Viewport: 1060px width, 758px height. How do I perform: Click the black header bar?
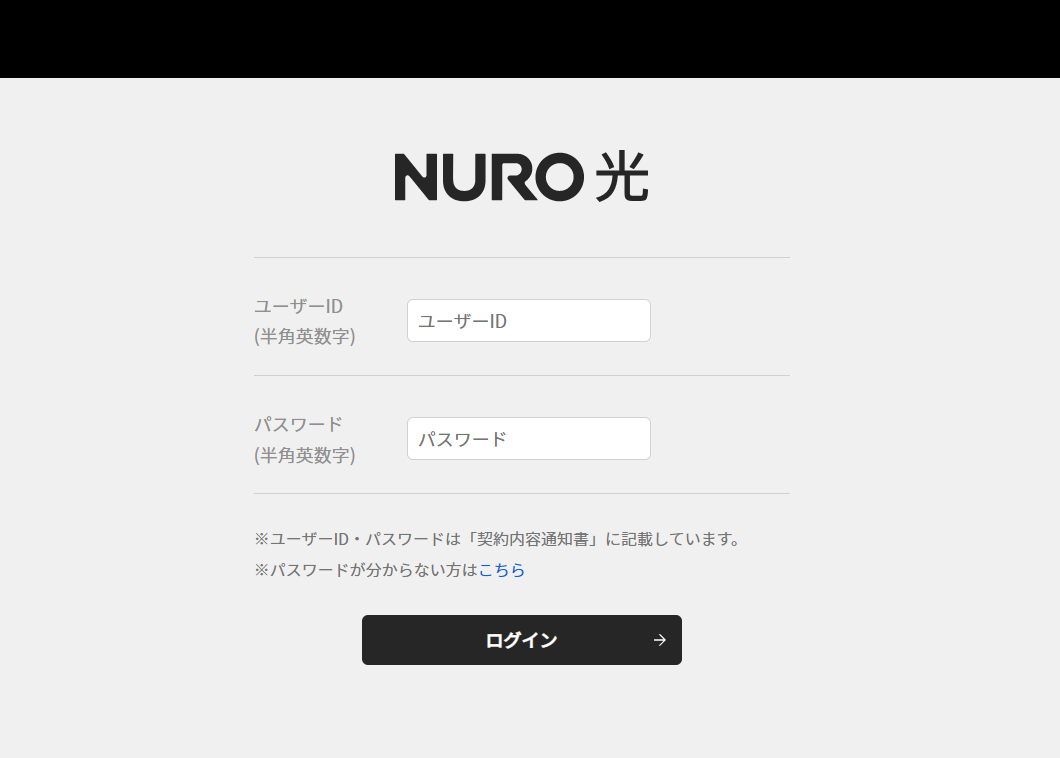[x=530, y=39]
